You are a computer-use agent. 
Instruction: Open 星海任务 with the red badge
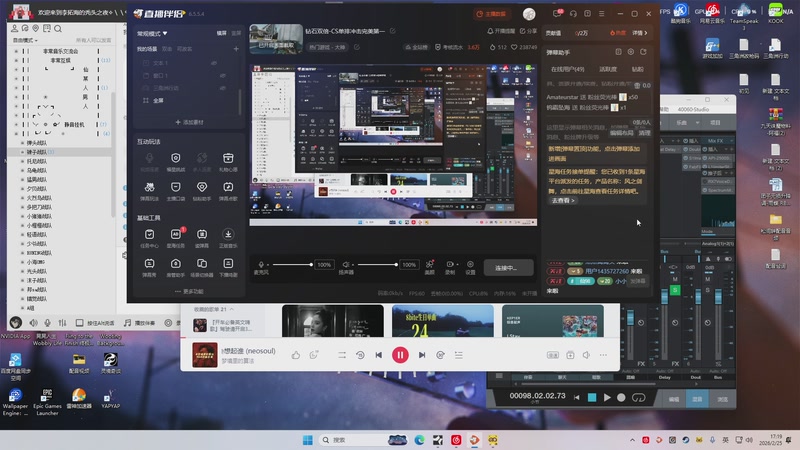[176, 238]
